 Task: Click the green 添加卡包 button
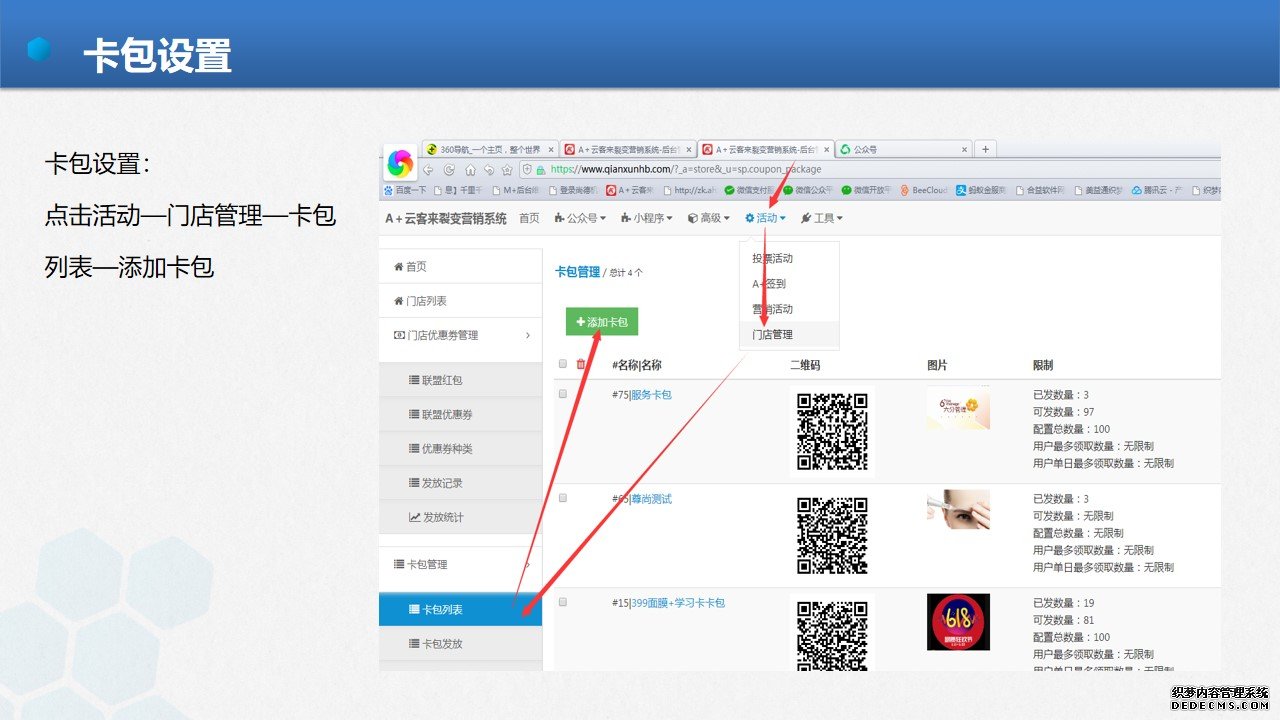[602, 322]
